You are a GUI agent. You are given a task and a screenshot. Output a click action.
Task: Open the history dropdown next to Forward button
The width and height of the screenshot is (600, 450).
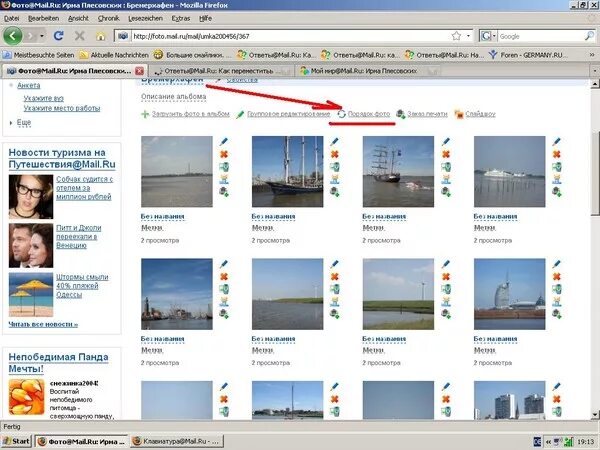(x=42, y=36)
